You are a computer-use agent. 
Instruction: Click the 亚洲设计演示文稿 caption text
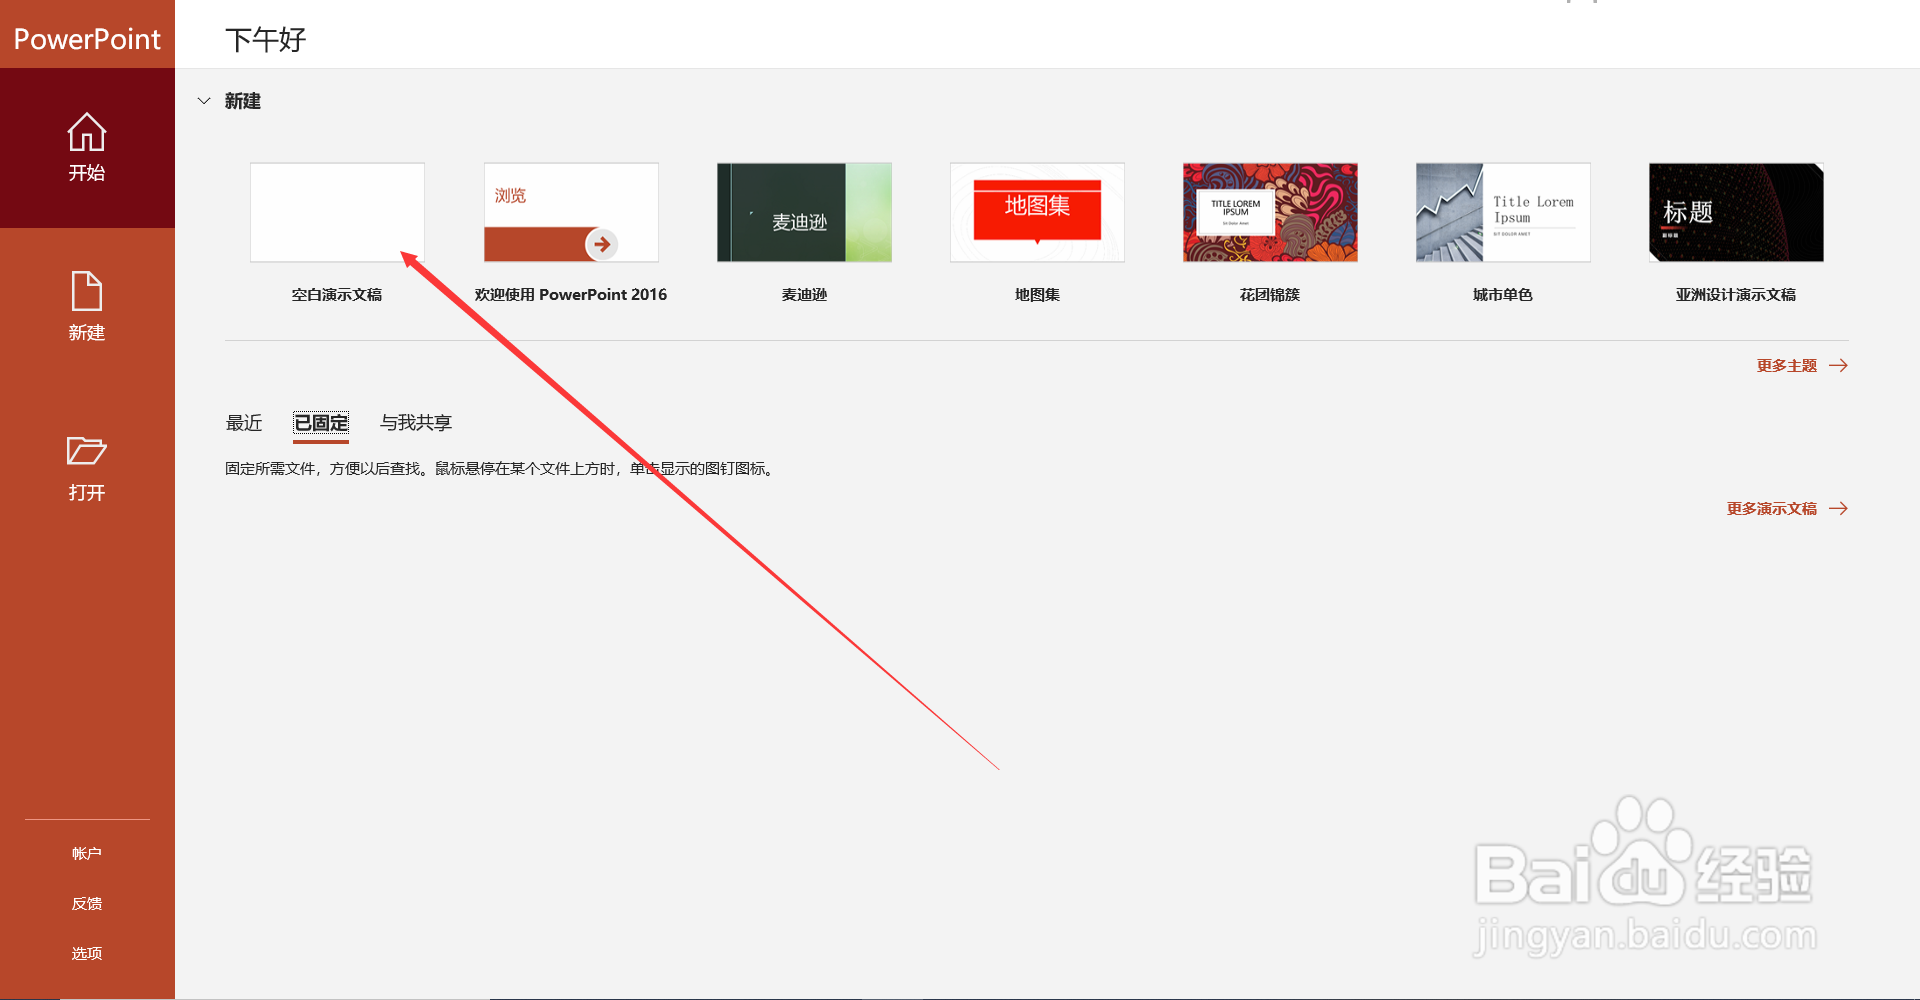[1736, 295]
